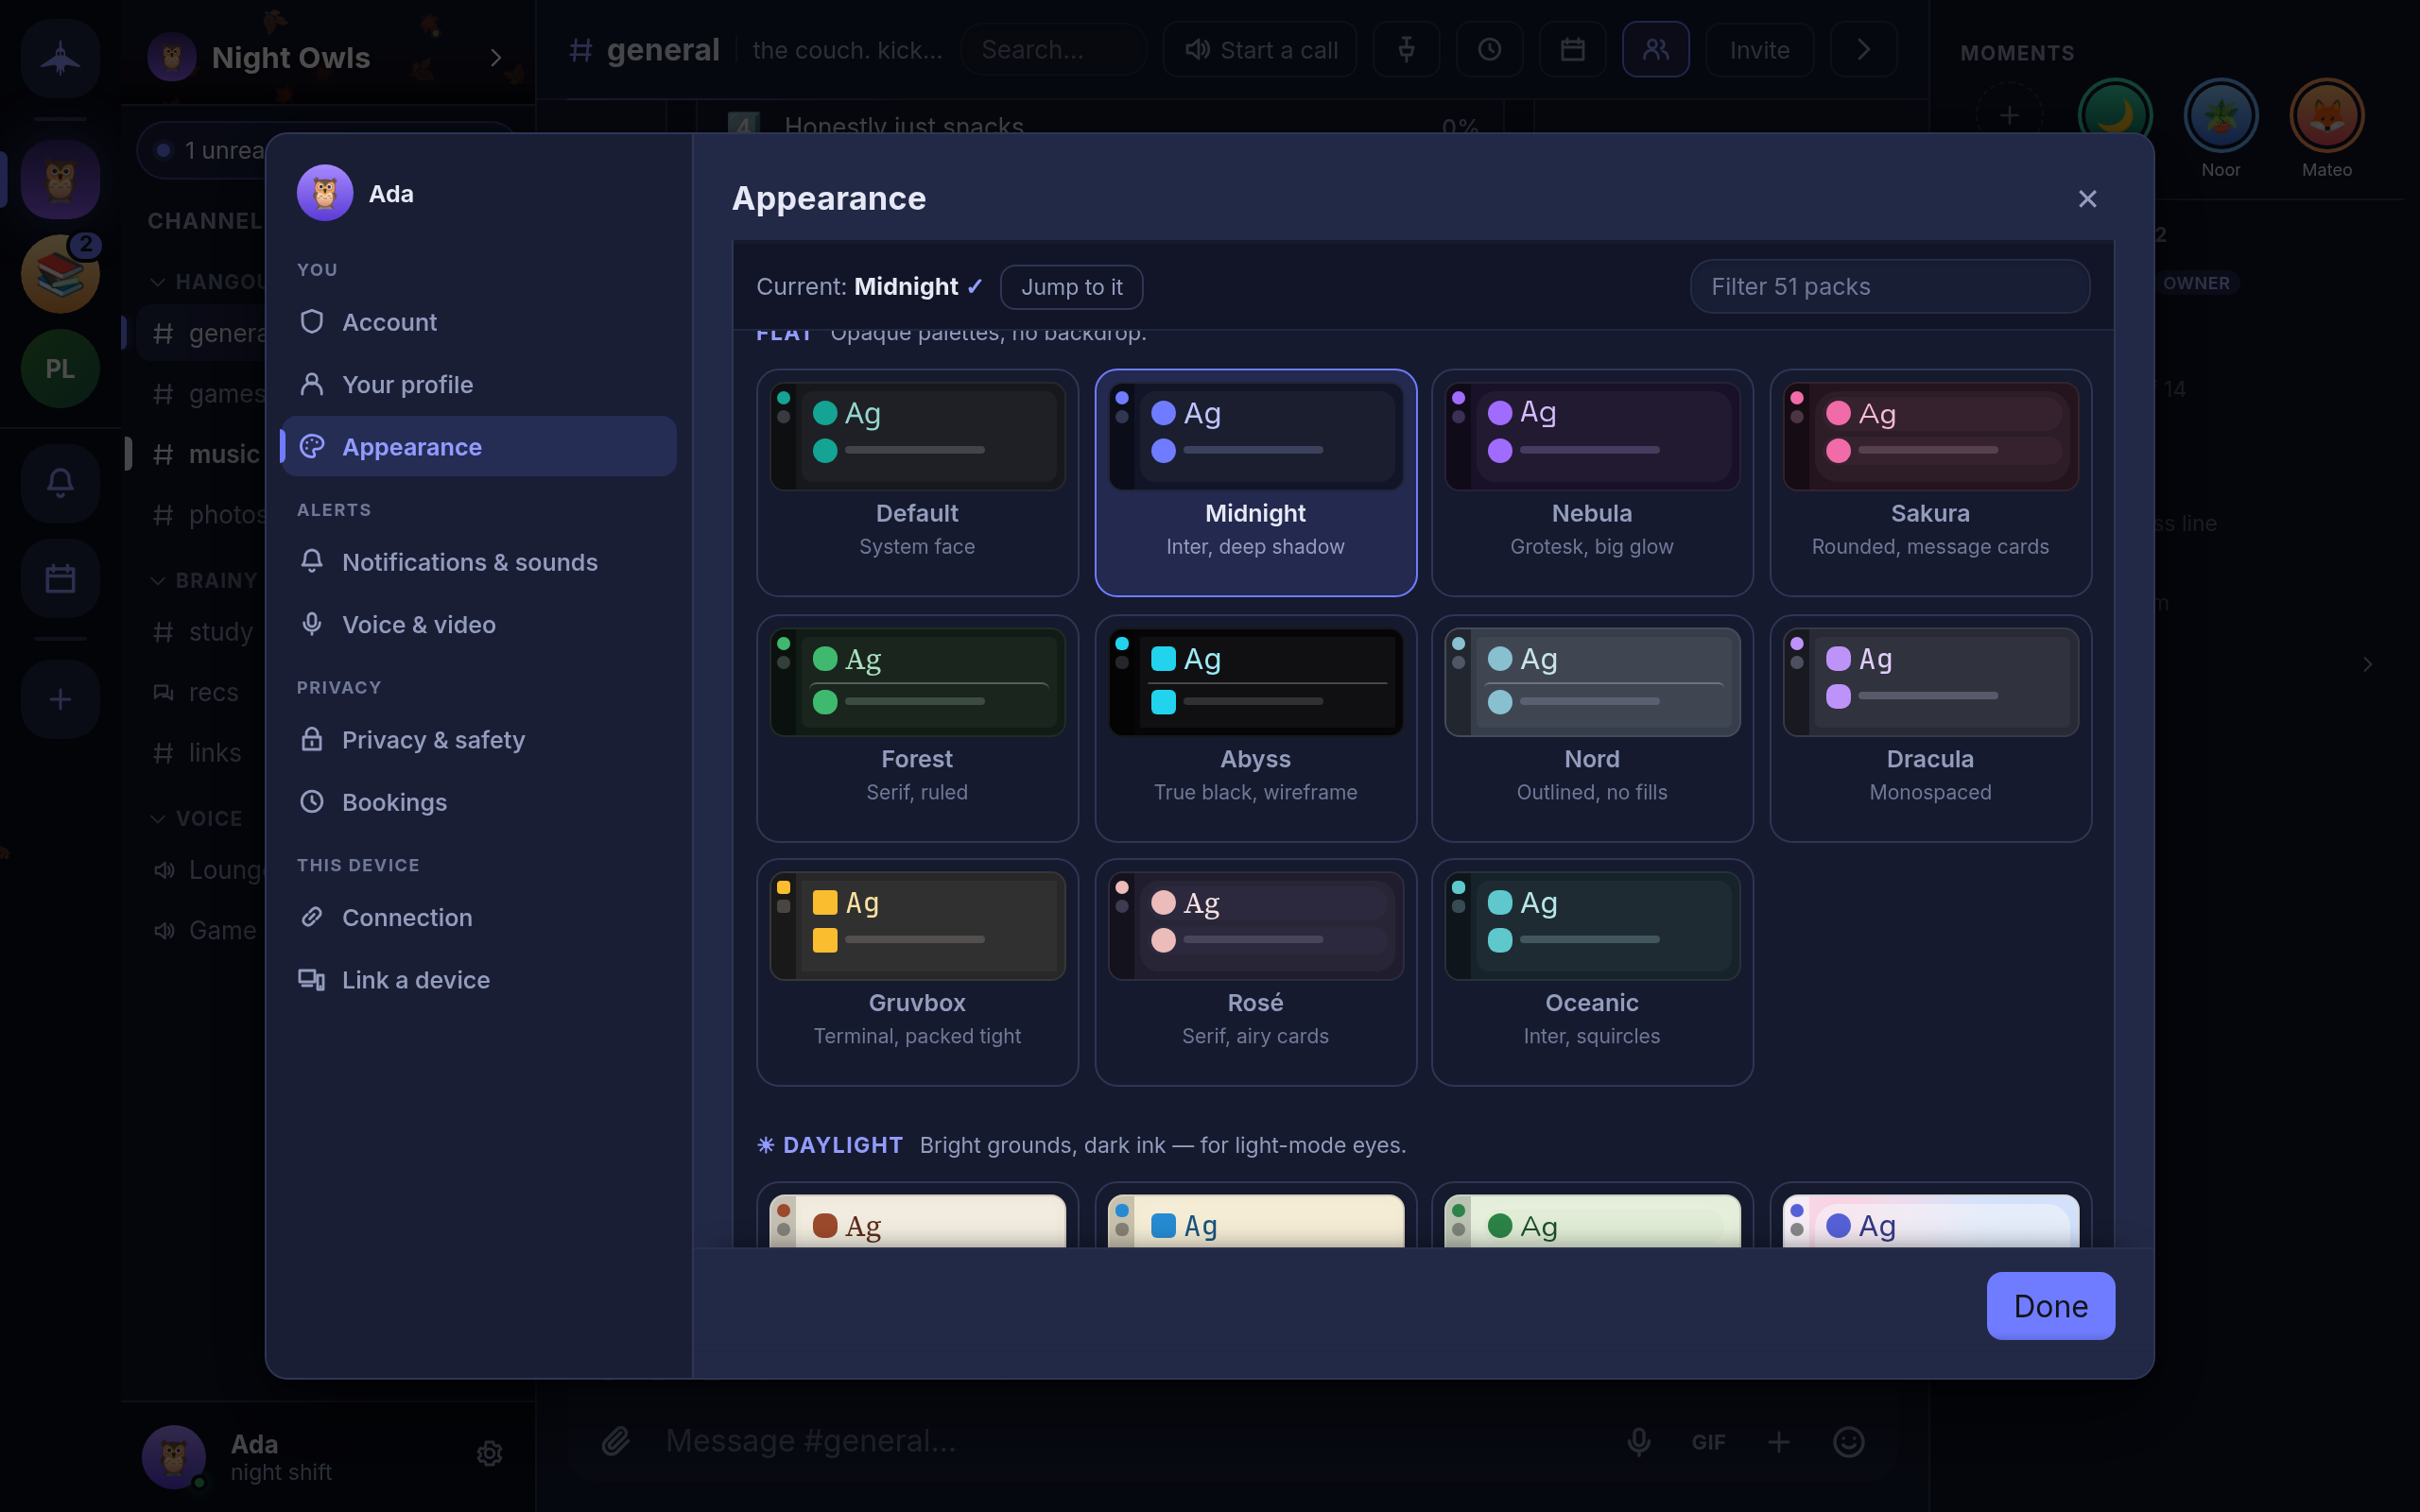This screenshot has height=1512, width=2420.
Task: Click the selected Midnight theme card
Action: pyautogui.click(x=1255, y=482)
